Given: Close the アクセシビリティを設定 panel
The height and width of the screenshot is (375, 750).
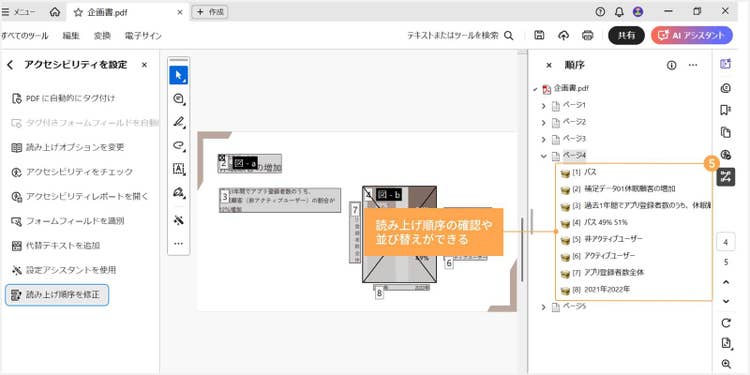Looking at the screenshot, I should pos(144,65).
